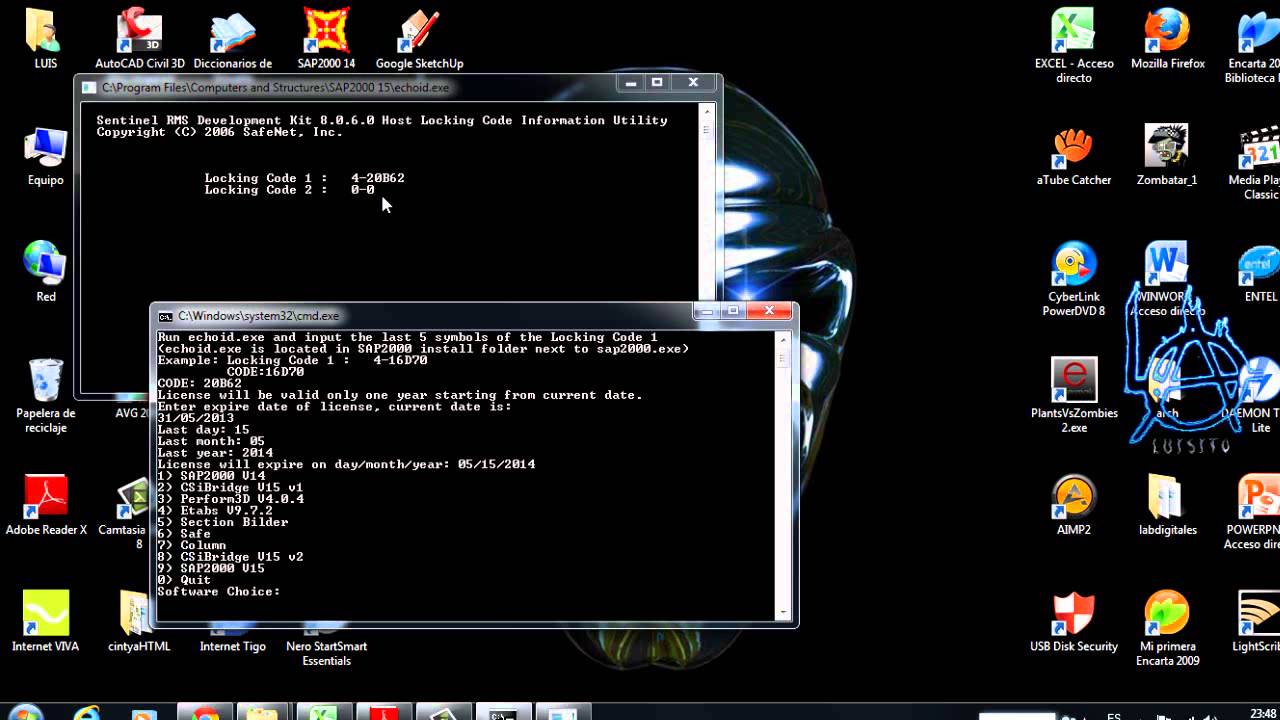Click the '4) Etabs V9.7.2' line
Image resolution: width=1280 pixels, height=720 pixels.
point(215,510)
